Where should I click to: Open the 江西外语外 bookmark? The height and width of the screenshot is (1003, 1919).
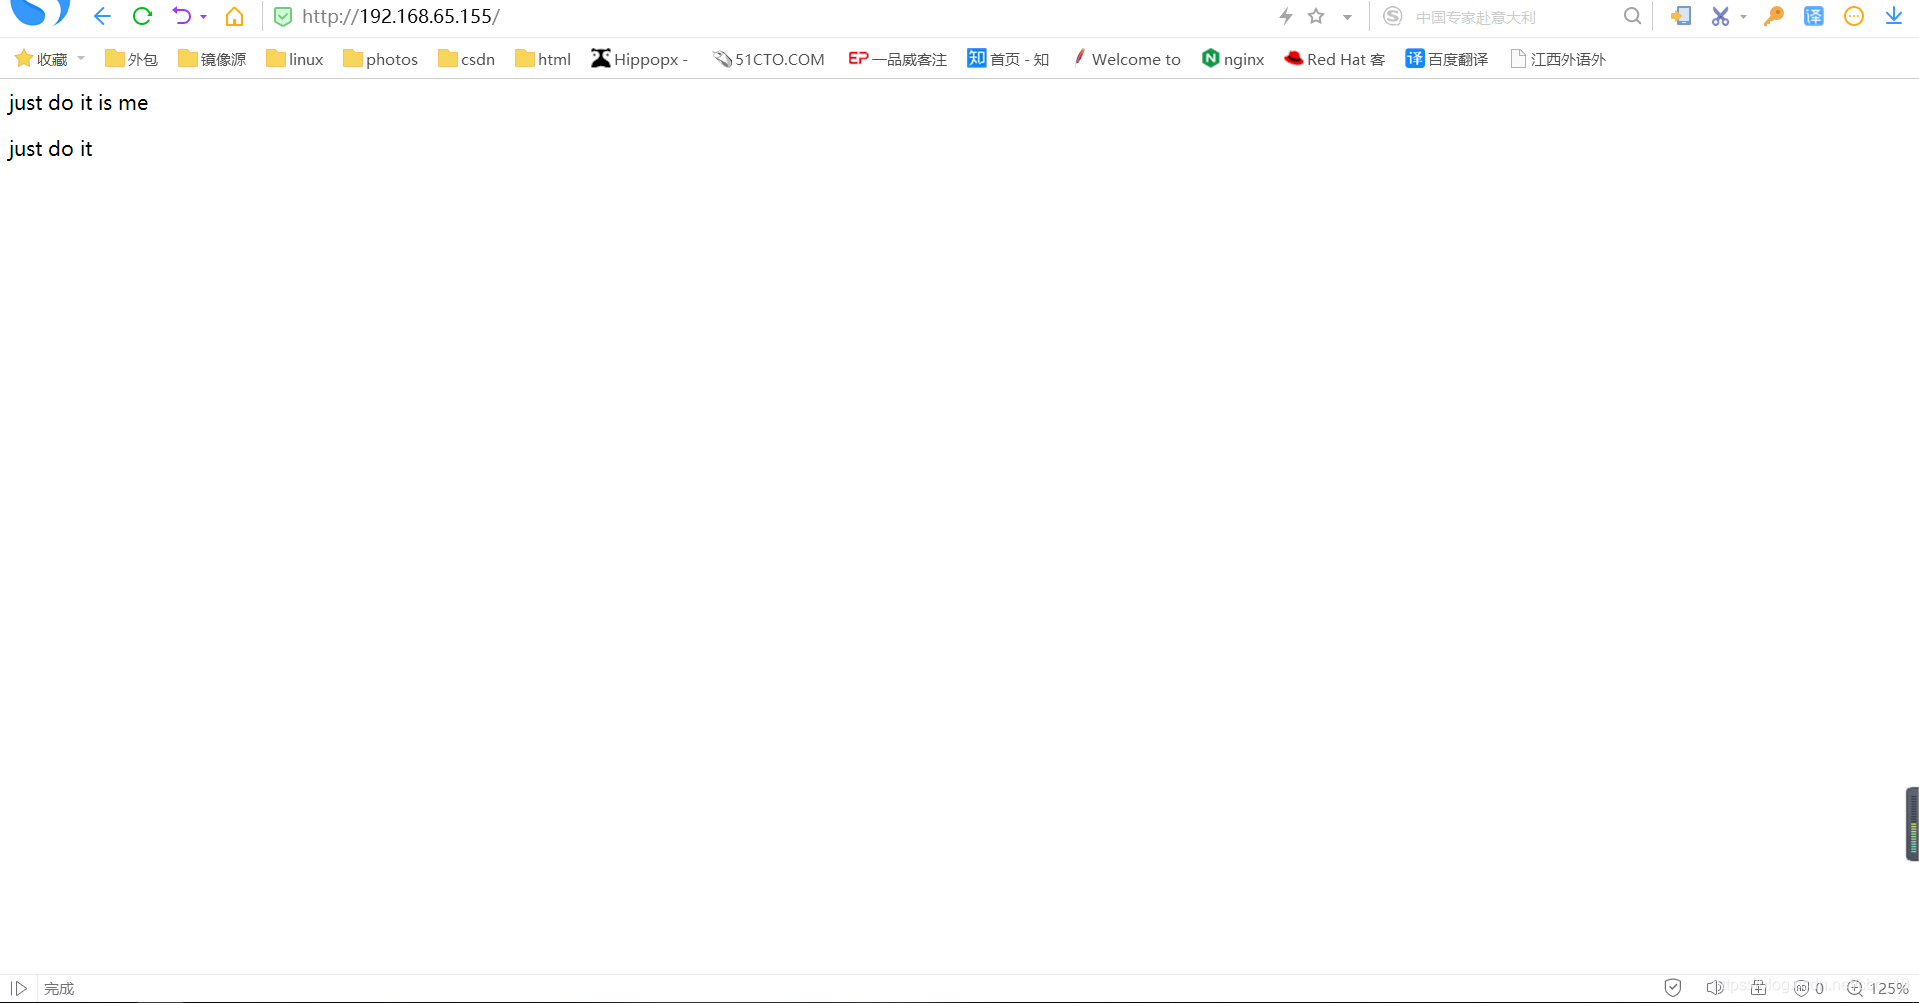[1558, 59]
